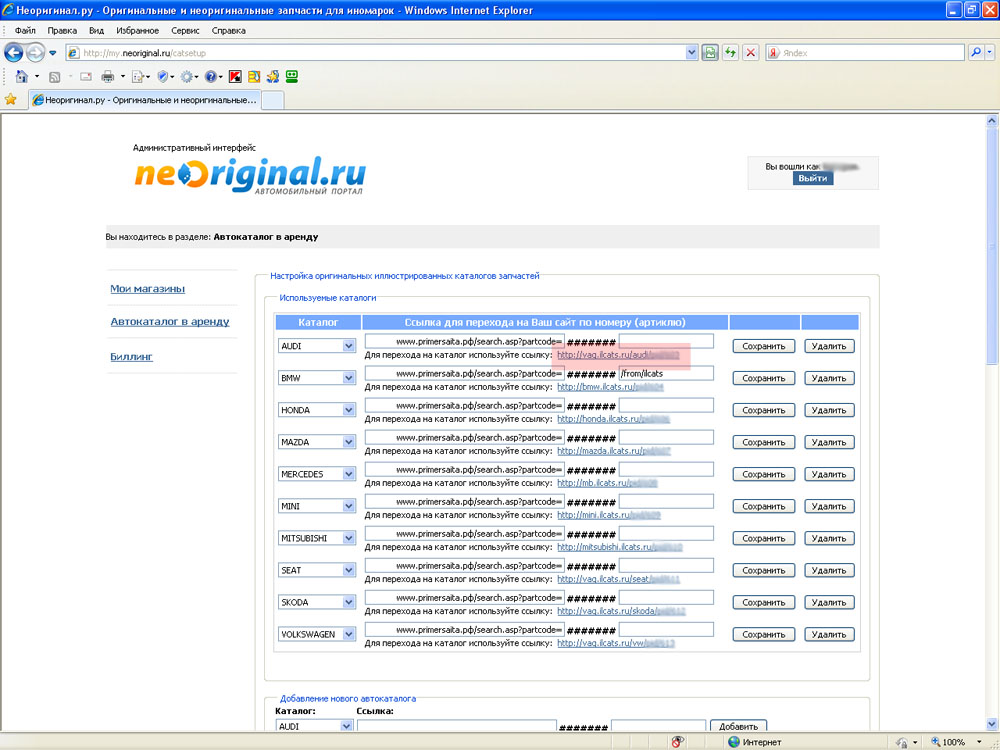Click the star-with-person toolbar icon

[x=273, y=77]
